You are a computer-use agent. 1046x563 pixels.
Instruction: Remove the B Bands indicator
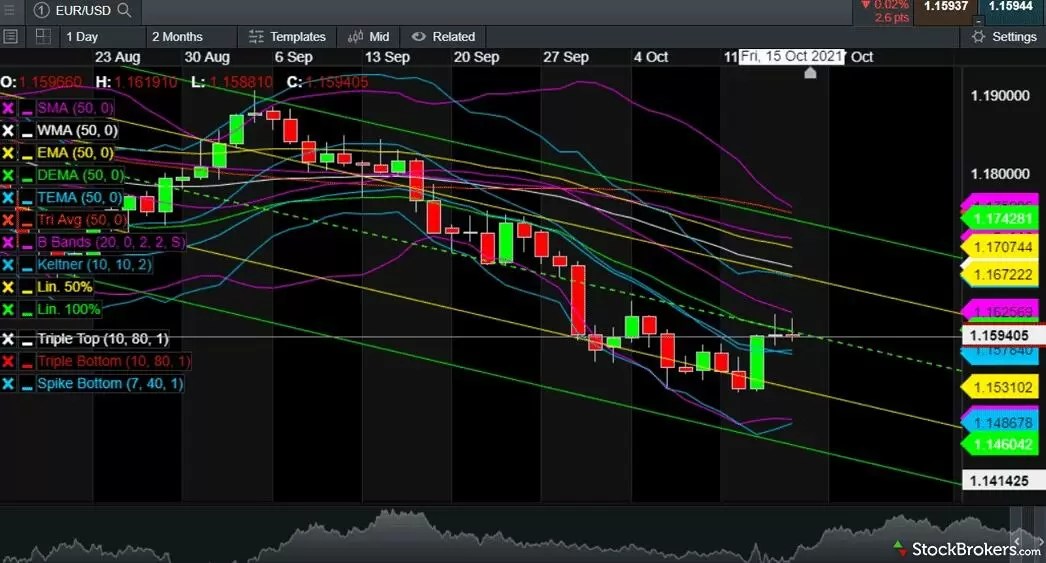pyautogui.click(x=8, y=242)
